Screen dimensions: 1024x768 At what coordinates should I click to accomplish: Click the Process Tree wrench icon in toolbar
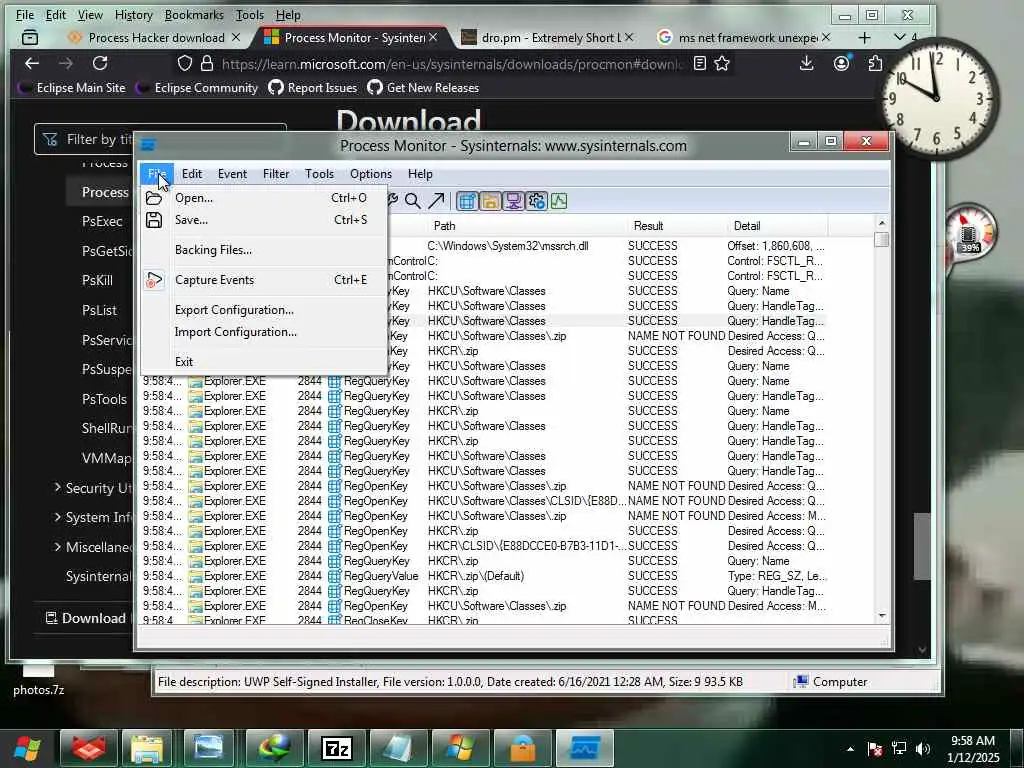392,200
